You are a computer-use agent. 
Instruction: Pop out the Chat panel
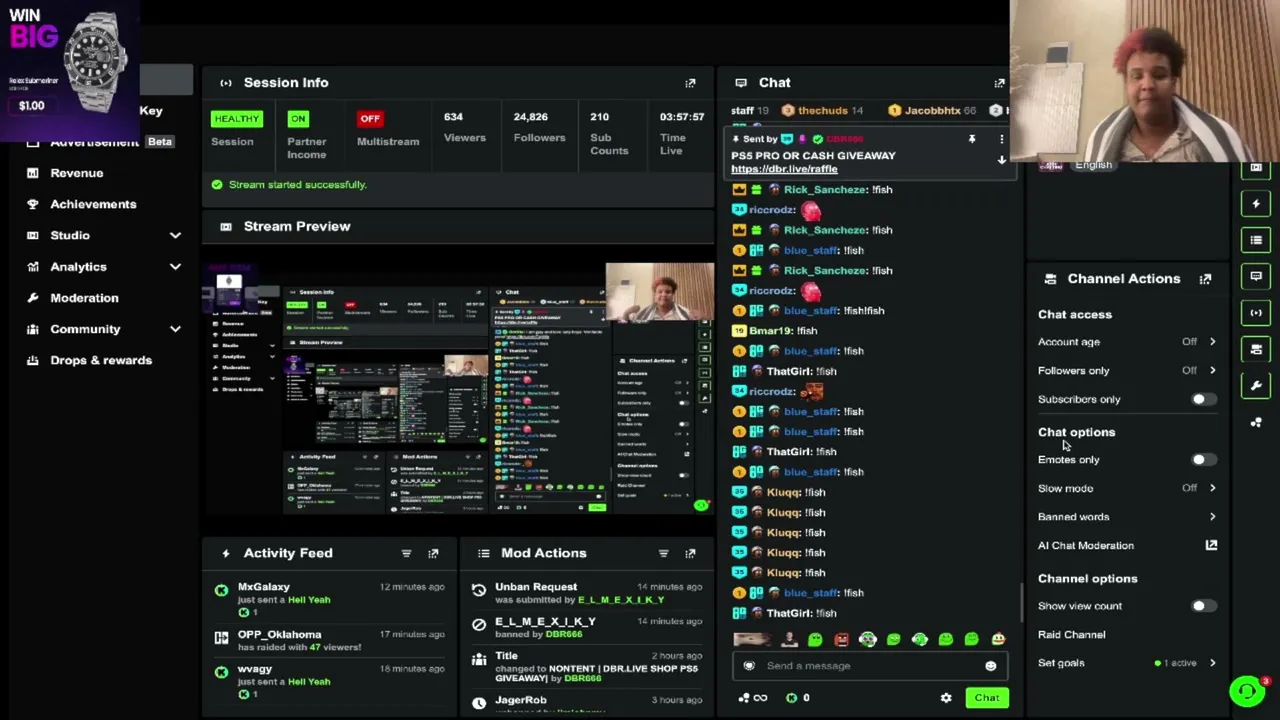click(999, 83)
